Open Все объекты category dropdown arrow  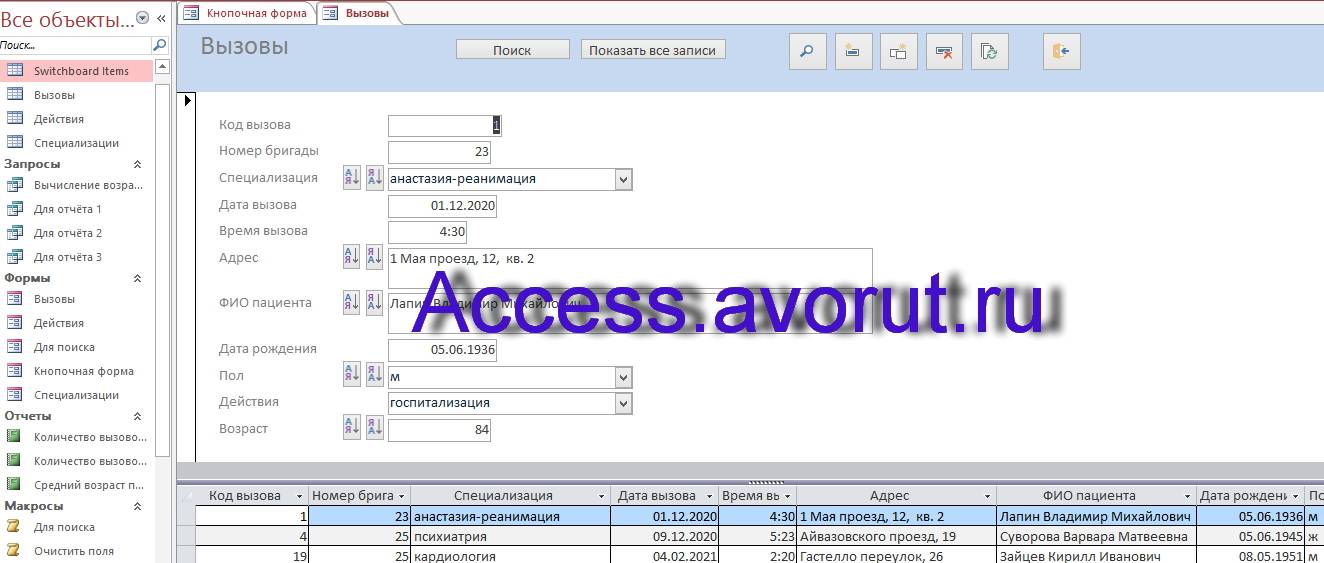pos(142,18)
